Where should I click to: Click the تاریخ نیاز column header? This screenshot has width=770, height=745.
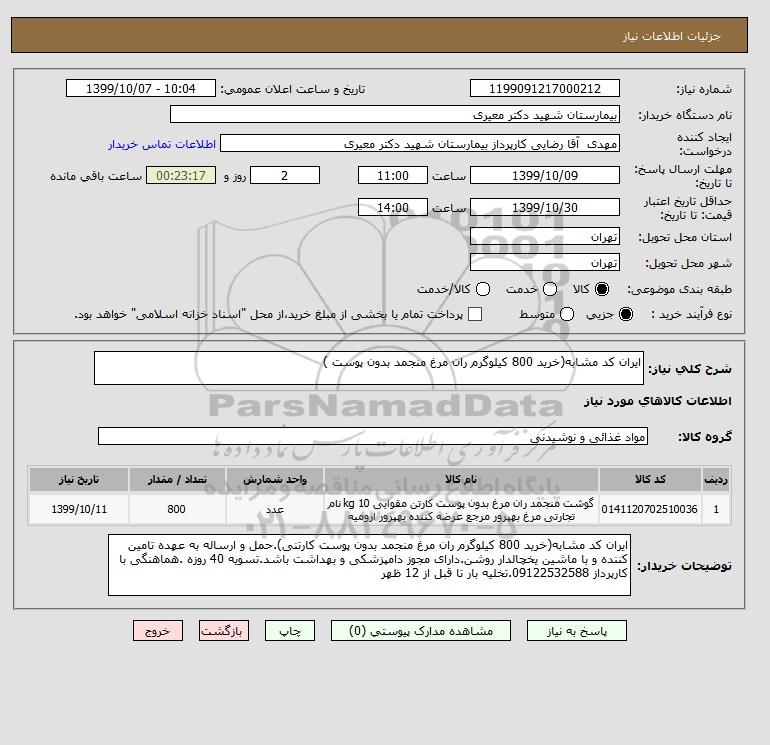click(79, 479)
